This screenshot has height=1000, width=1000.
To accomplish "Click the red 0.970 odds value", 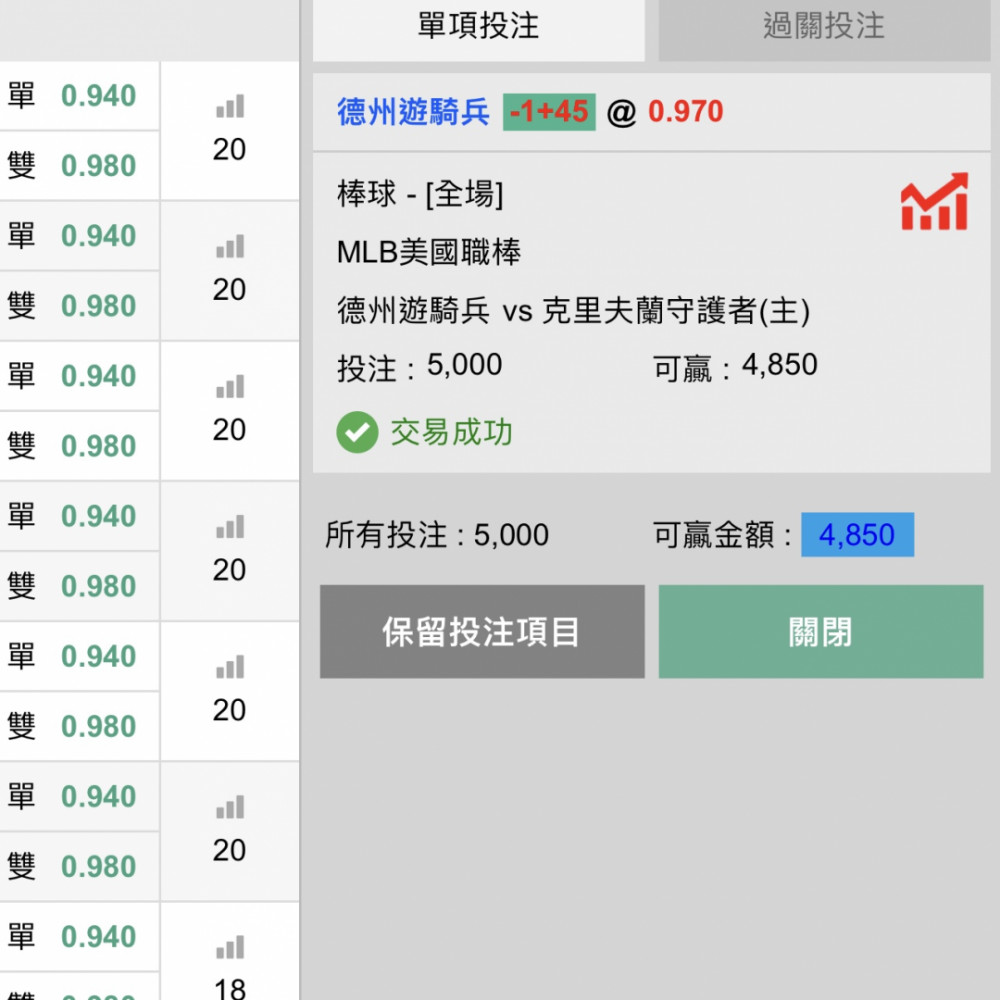I will coord(686,112).
